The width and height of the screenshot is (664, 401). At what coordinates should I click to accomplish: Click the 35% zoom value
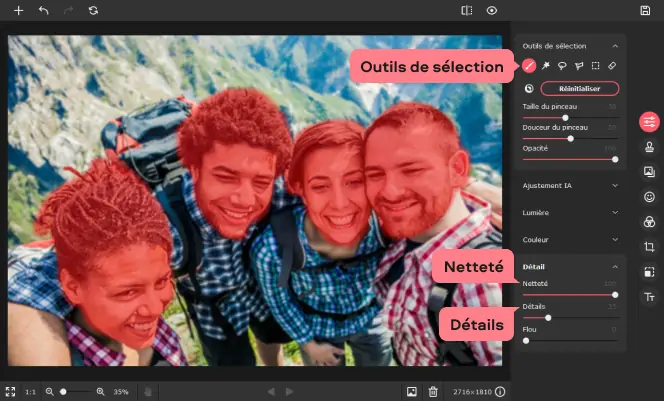pos(121,392)
